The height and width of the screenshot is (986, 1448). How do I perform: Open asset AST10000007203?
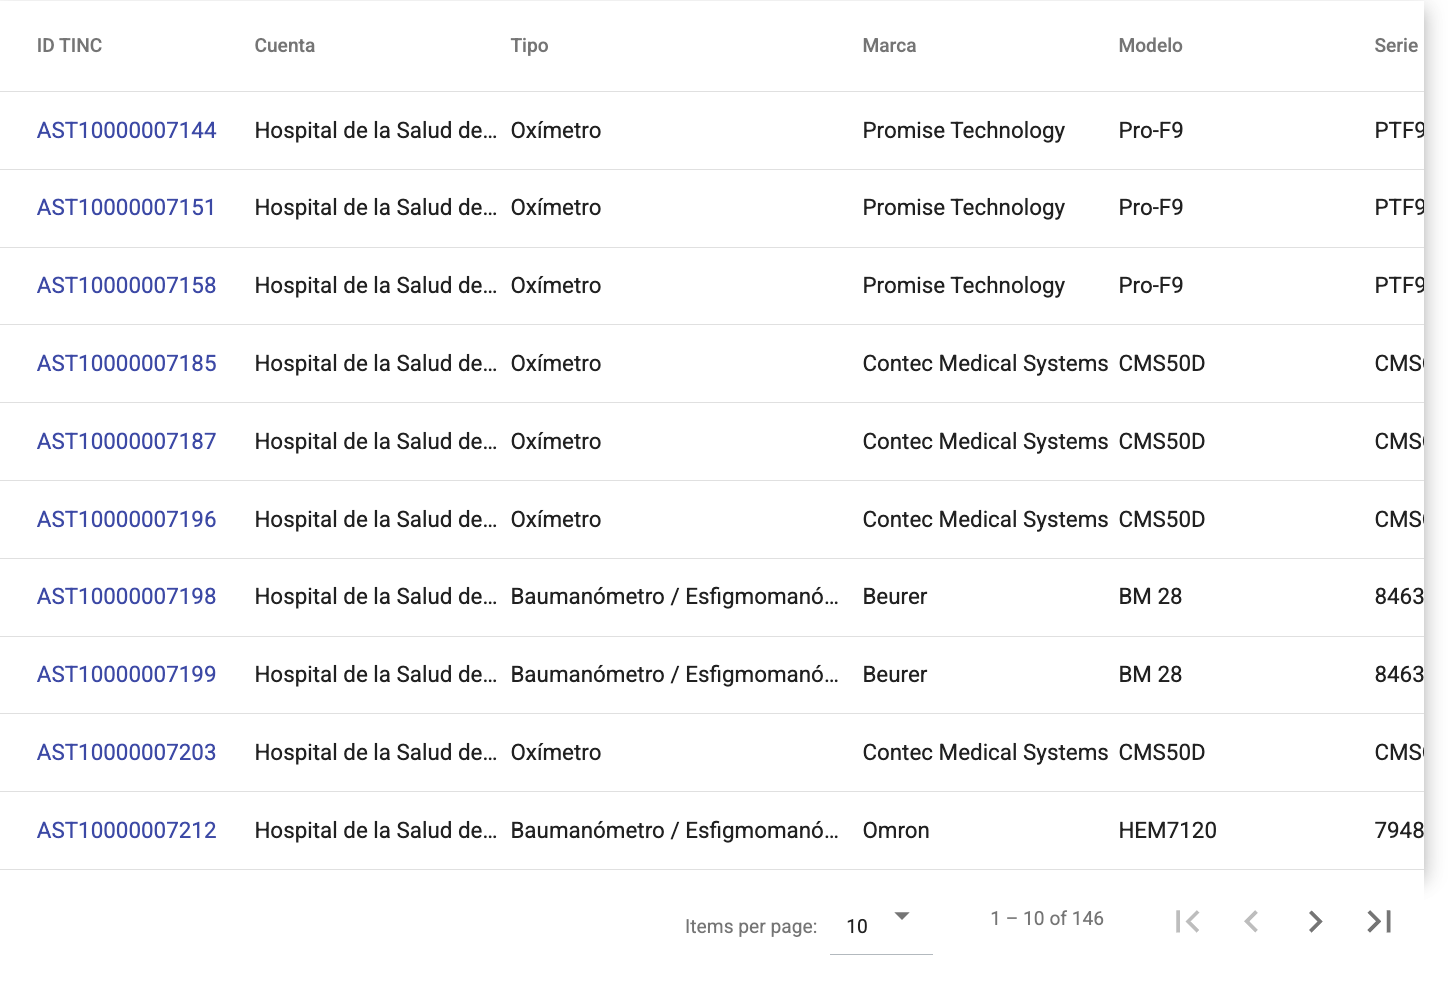[127, 752]
